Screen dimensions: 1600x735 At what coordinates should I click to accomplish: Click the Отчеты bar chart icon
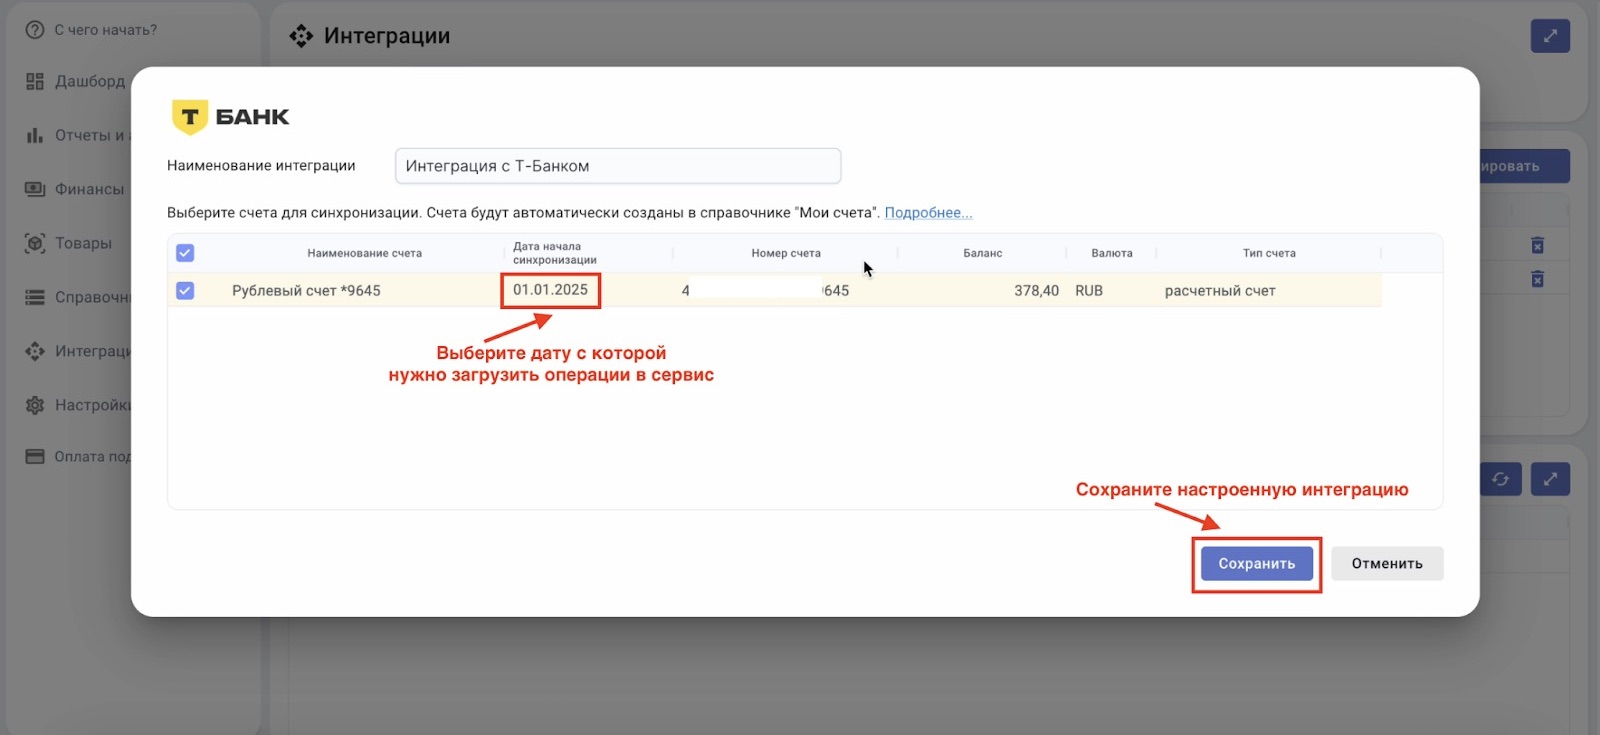click(35, 135)
